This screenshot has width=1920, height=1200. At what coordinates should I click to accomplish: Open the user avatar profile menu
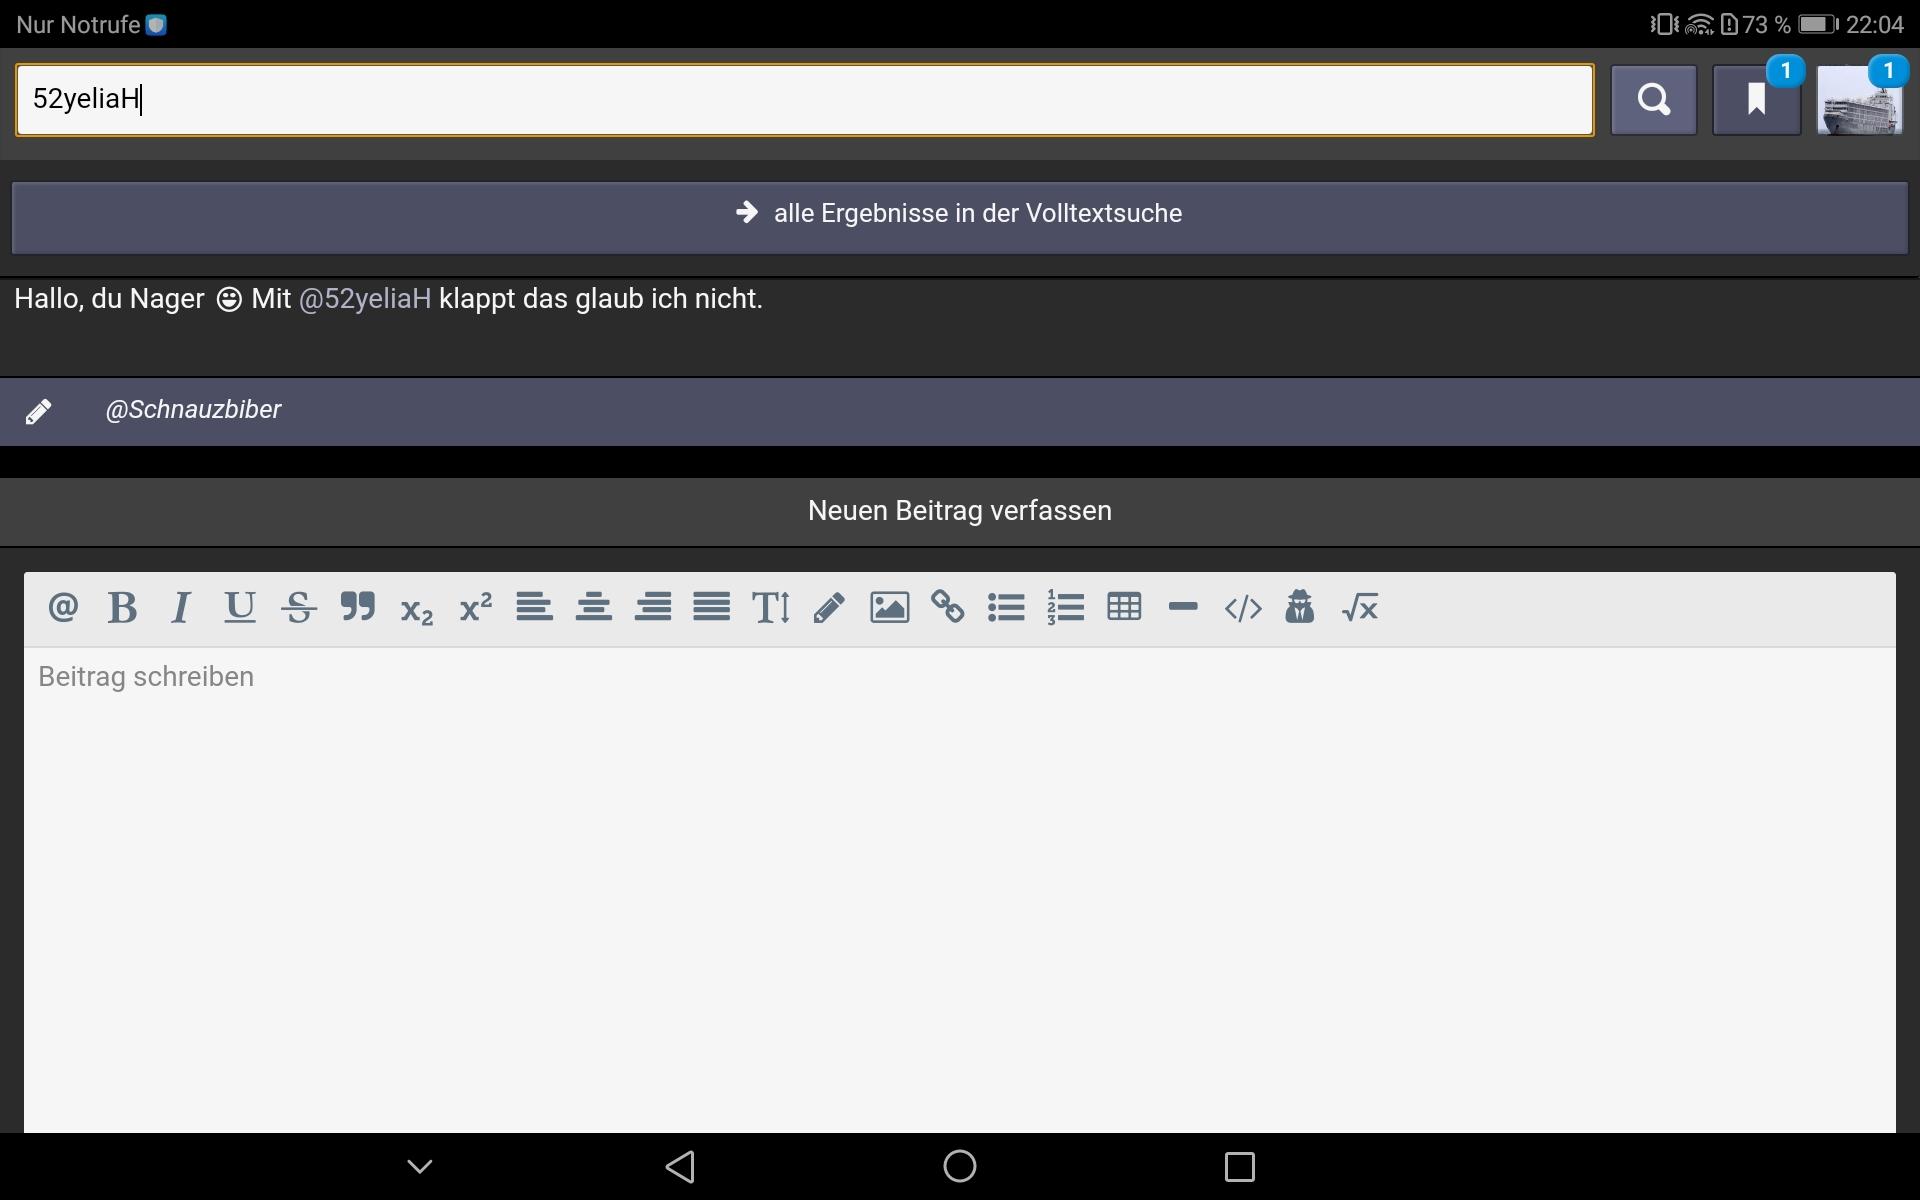1859,100
